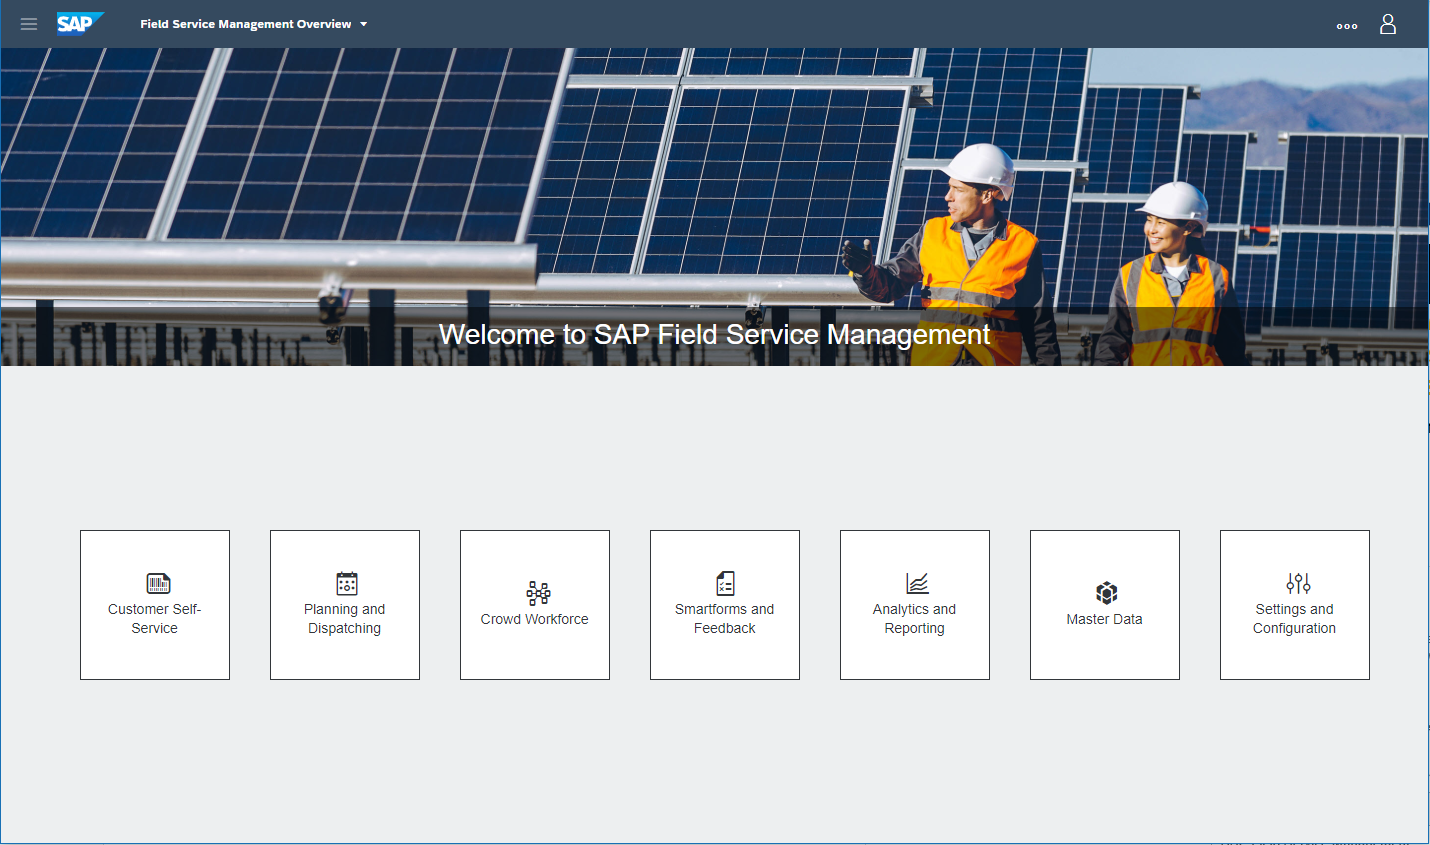The height and width of the screenshot is (845, 1430).
Task: Click the Master Data cube icon
Action: [1106, 593]
